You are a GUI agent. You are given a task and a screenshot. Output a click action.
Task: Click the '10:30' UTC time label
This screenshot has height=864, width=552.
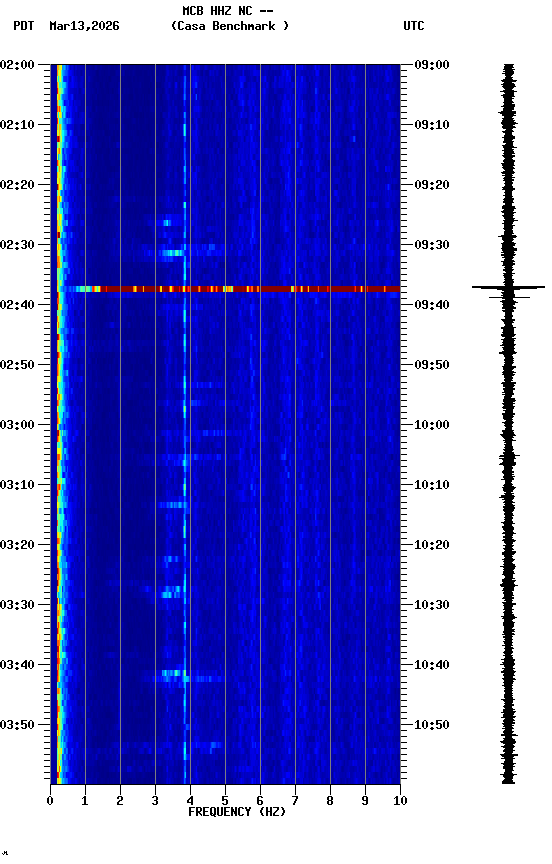coord(432,605)
